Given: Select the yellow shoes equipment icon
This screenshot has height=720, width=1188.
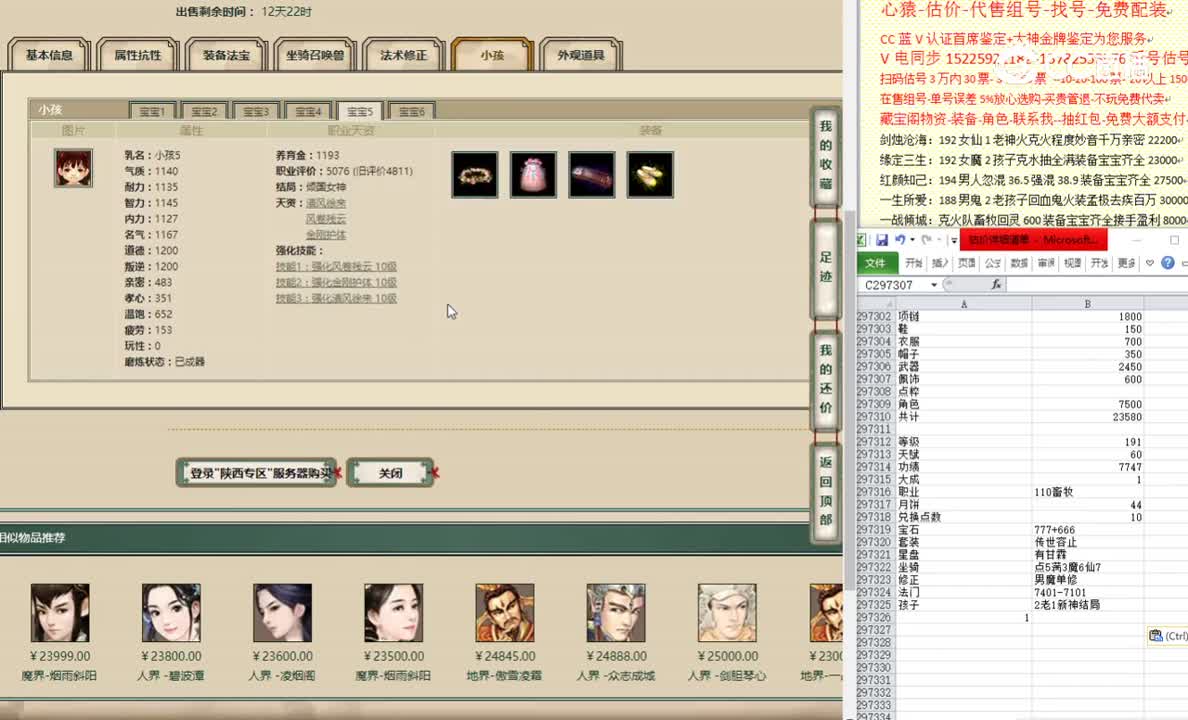Looking at the screenshot, I should 650,174.
